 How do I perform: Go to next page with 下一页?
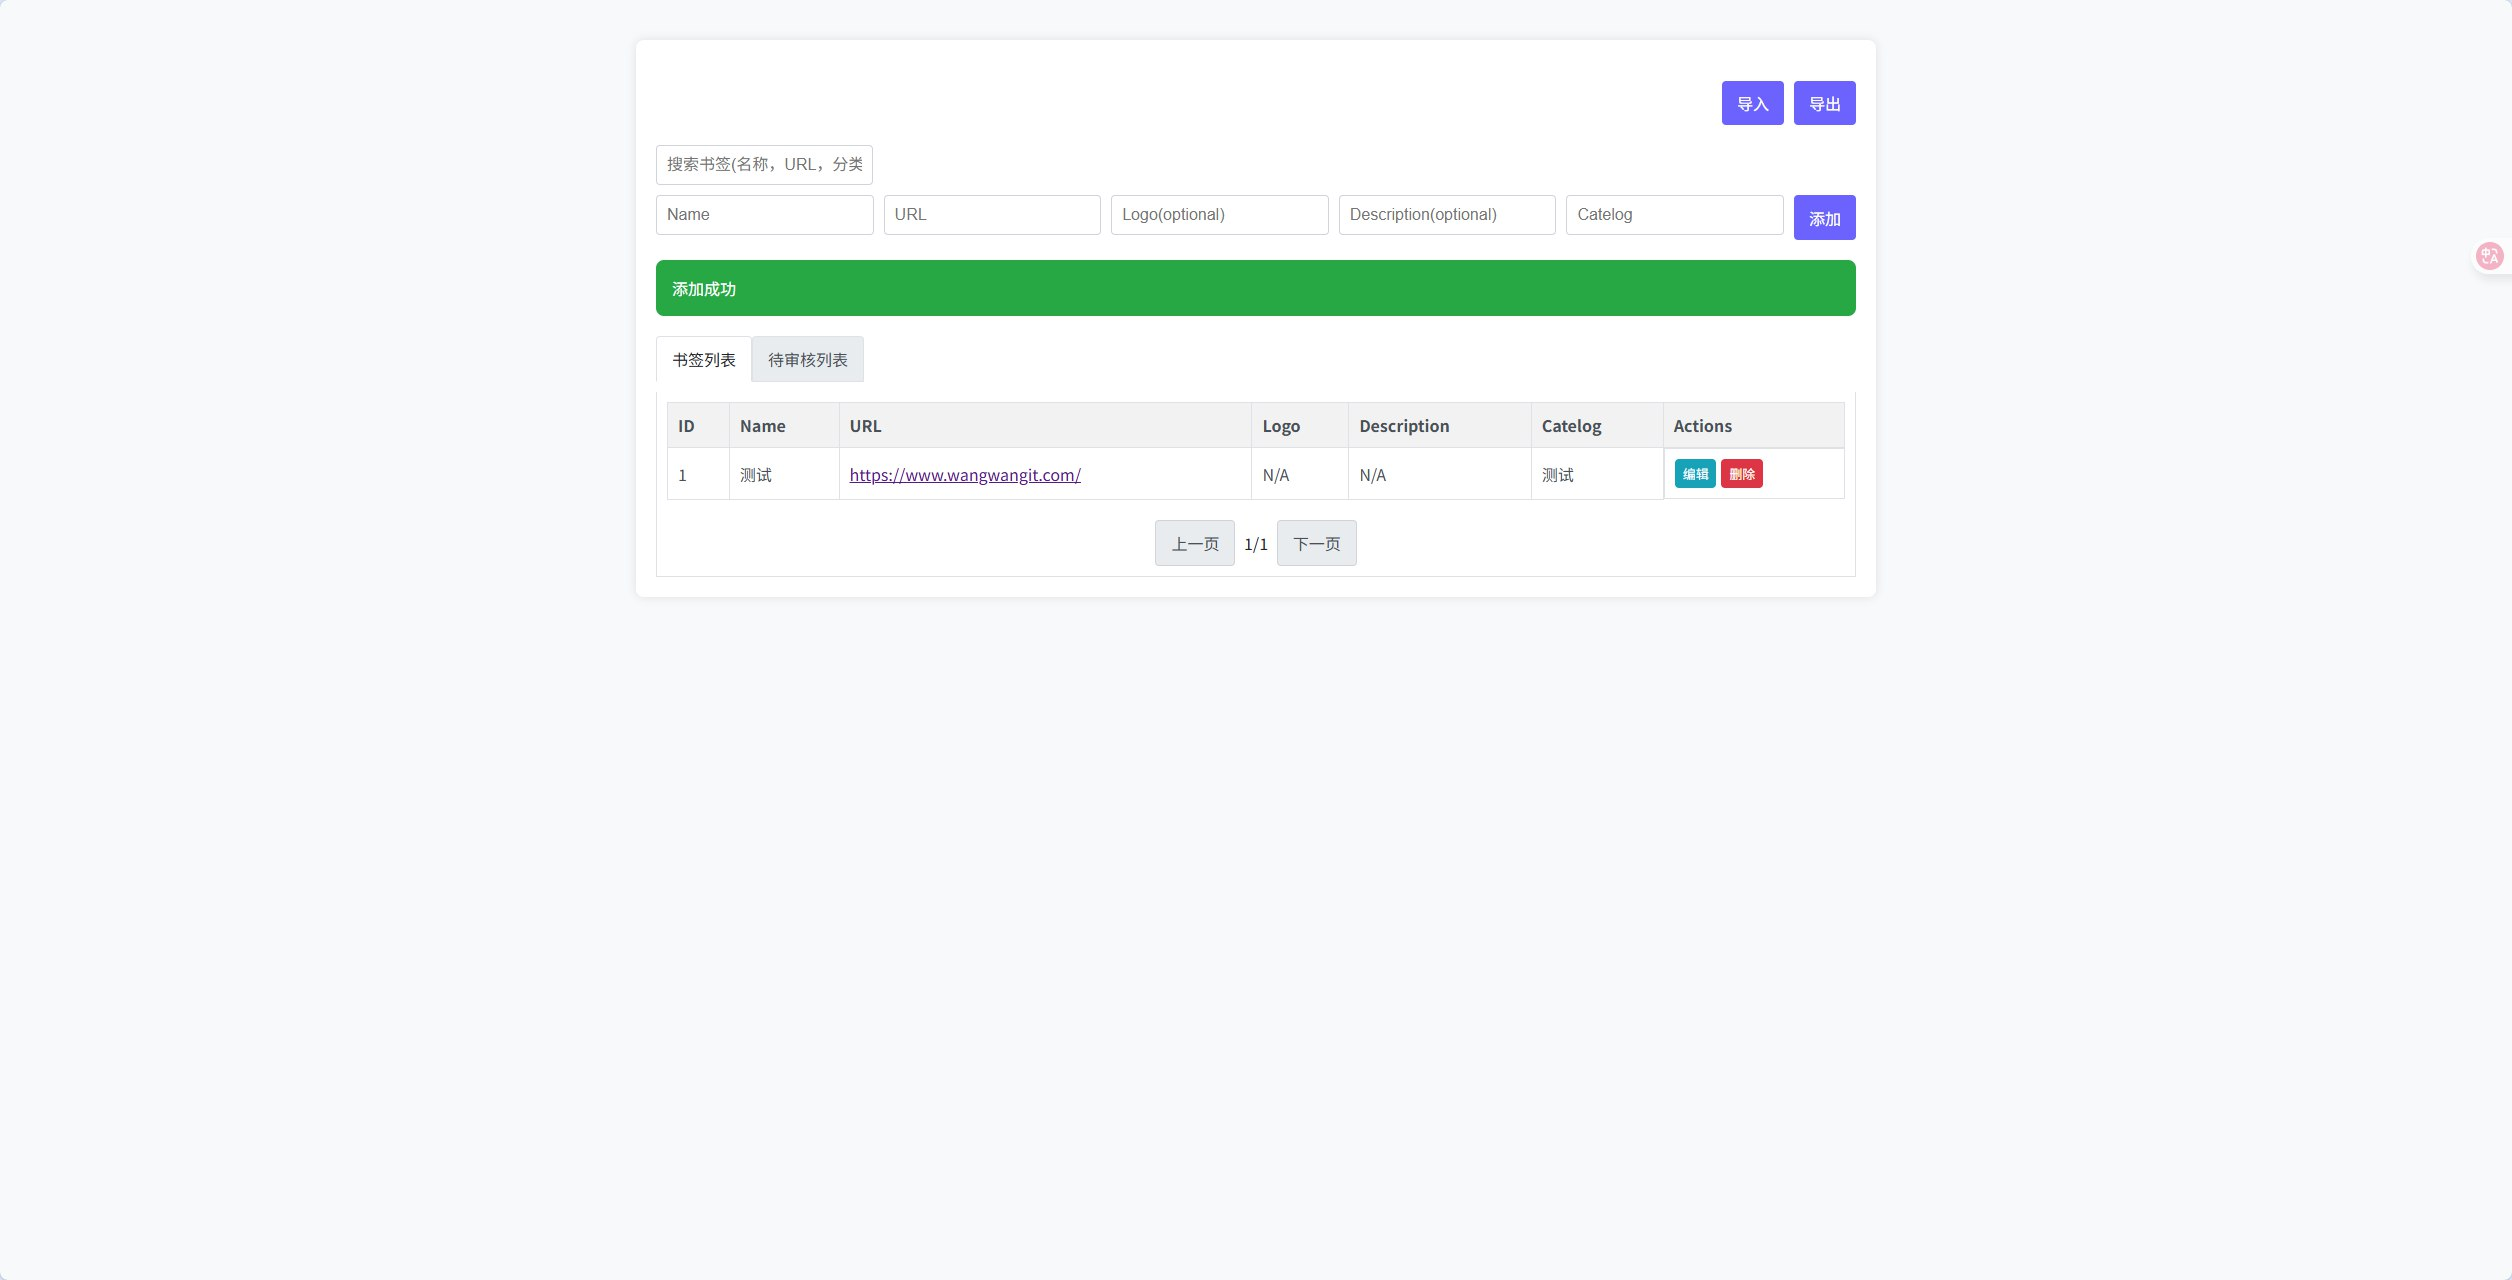(1316, 544)
